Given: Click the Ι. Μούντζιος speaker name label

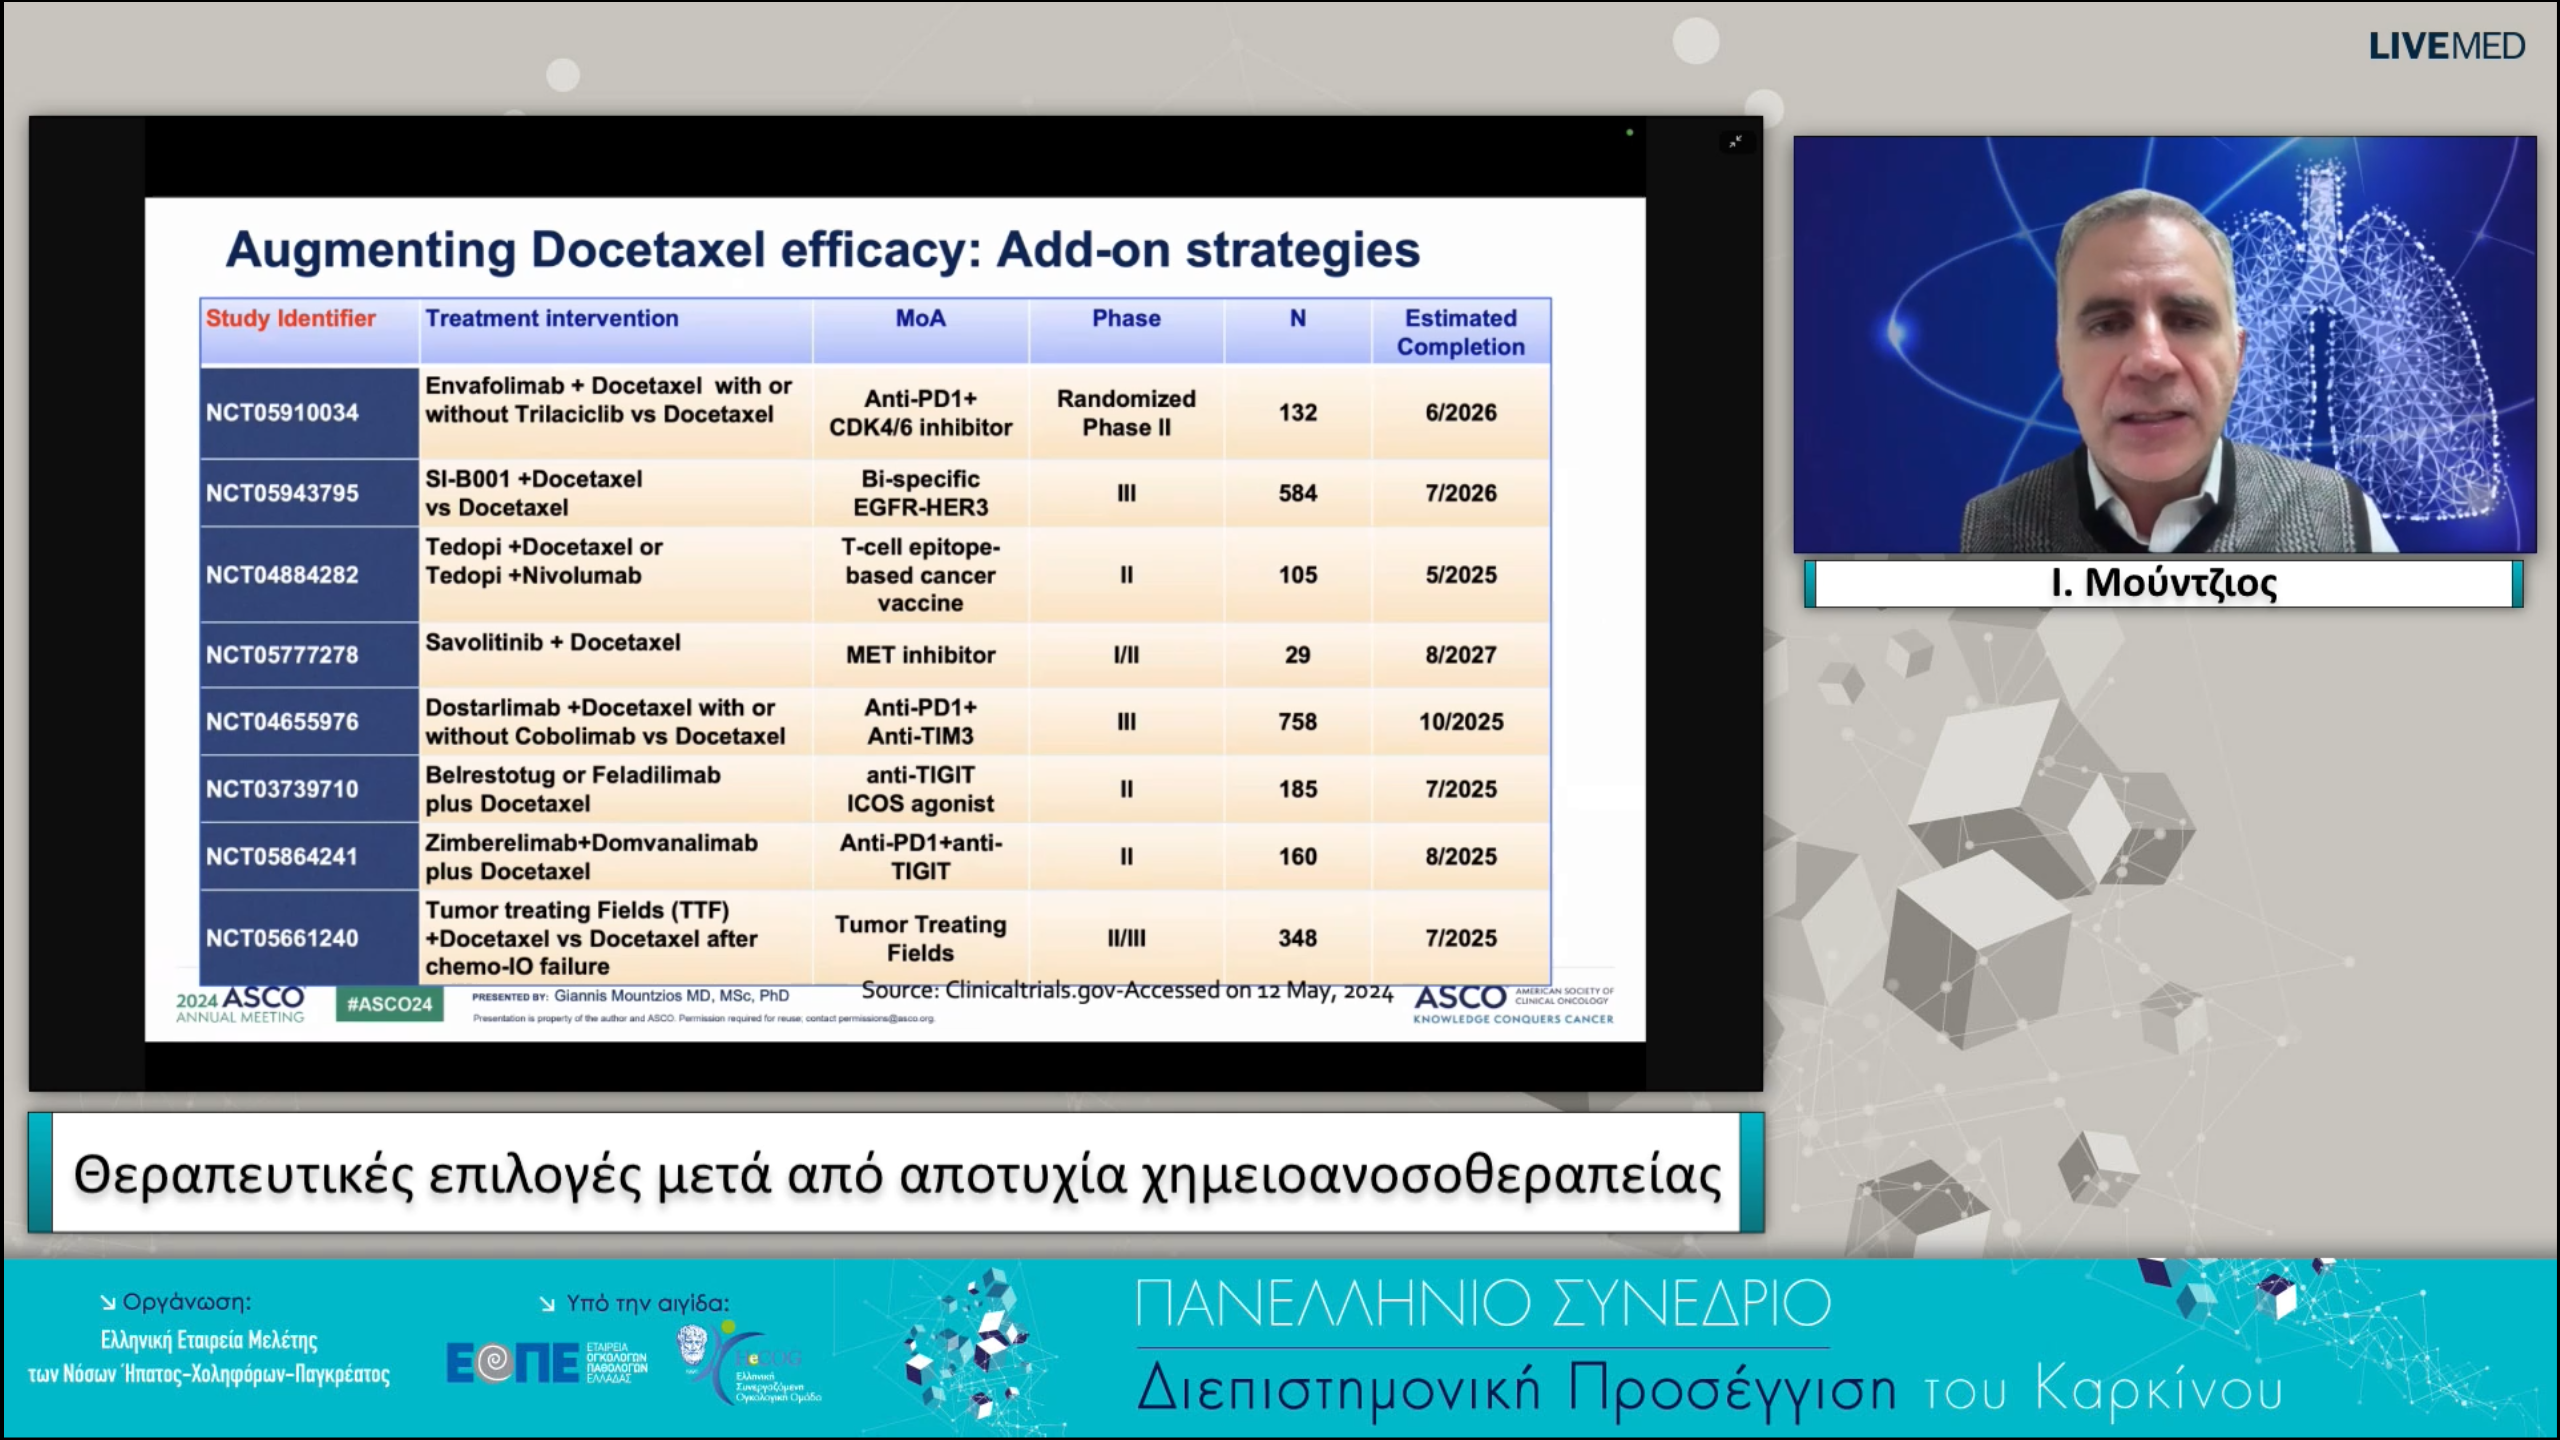Looking at the screenshot, I should (2164, 583).
